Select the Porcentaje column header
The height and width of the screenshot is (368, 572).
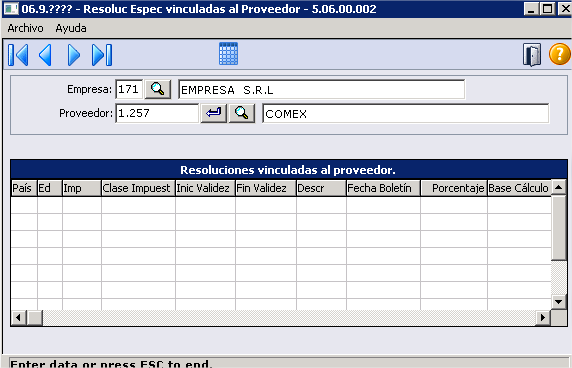click(x=454, y=188)
